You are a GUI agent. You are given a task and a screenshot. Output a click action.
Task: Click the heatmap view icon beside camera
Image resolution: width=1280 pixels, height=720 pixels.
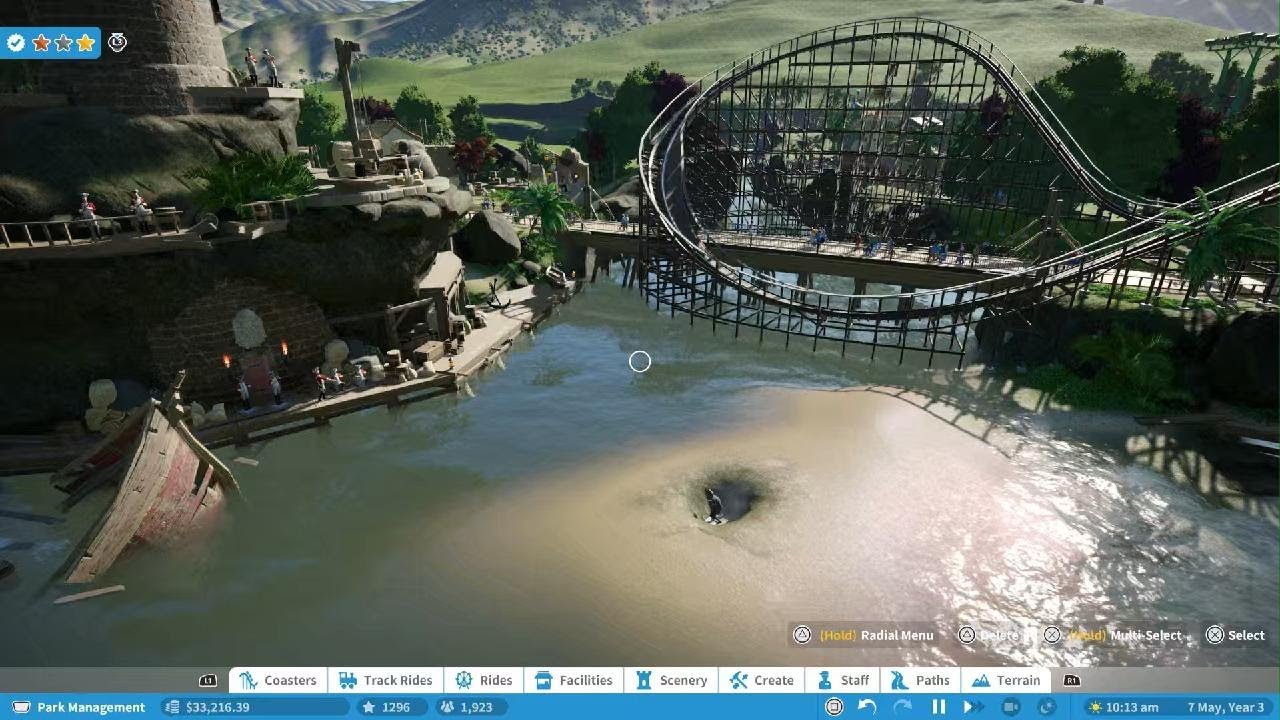(1047, 707)
